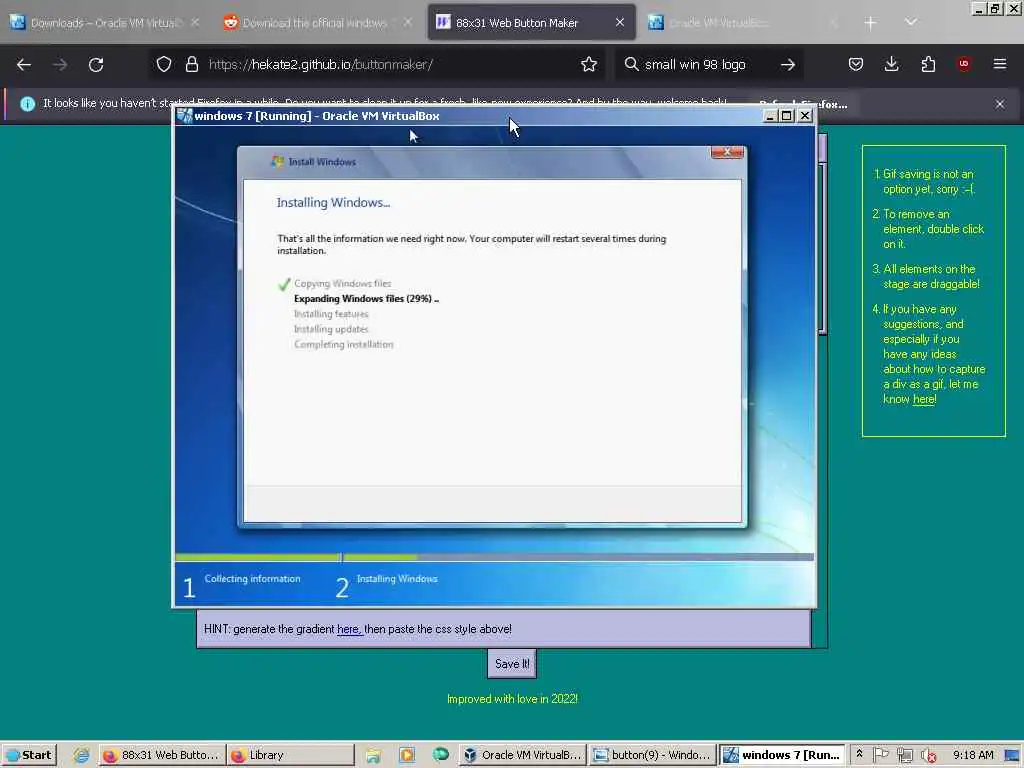Click the uBlock Origin icon
Screen dimensions: 1024x768
(x=964, y=63)
